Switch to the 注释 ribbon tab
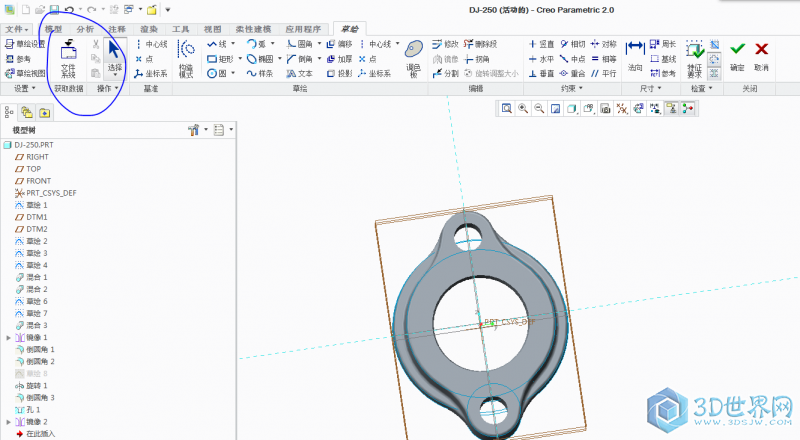800x440 pixels. 117,29
